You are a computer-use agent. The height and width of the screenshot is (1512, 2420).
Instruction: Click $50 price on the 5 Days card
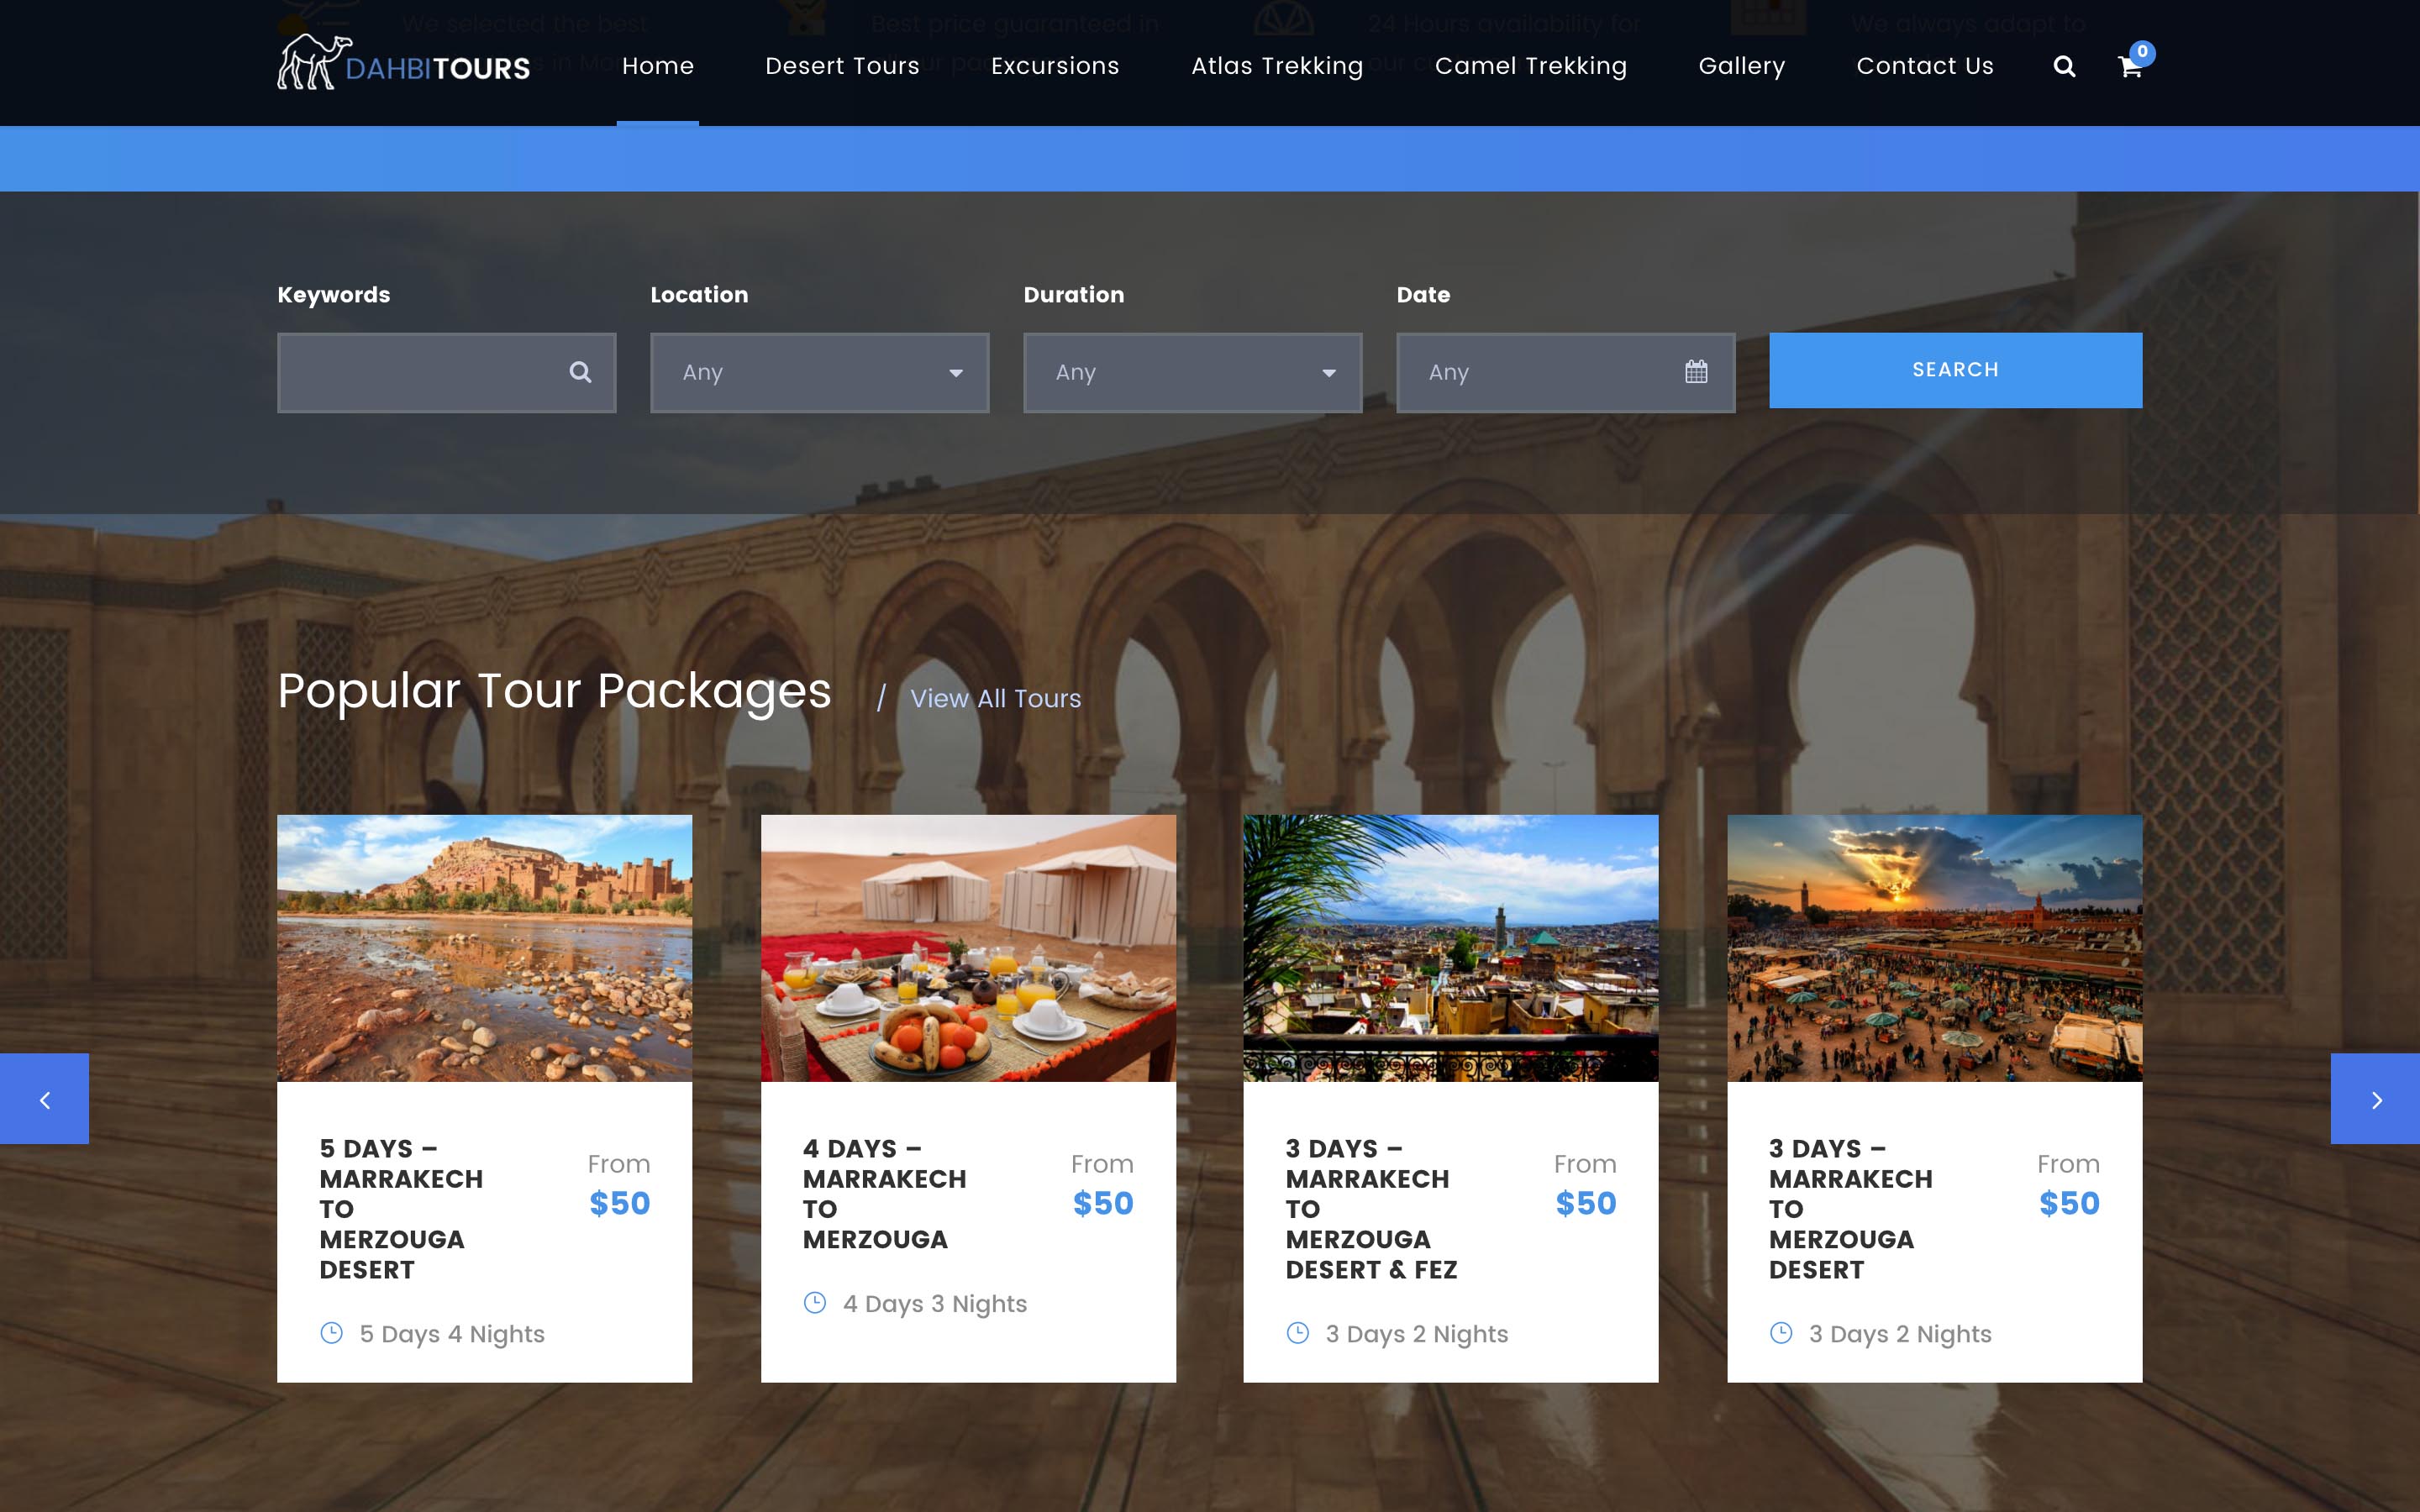(x=620, y=1203)
